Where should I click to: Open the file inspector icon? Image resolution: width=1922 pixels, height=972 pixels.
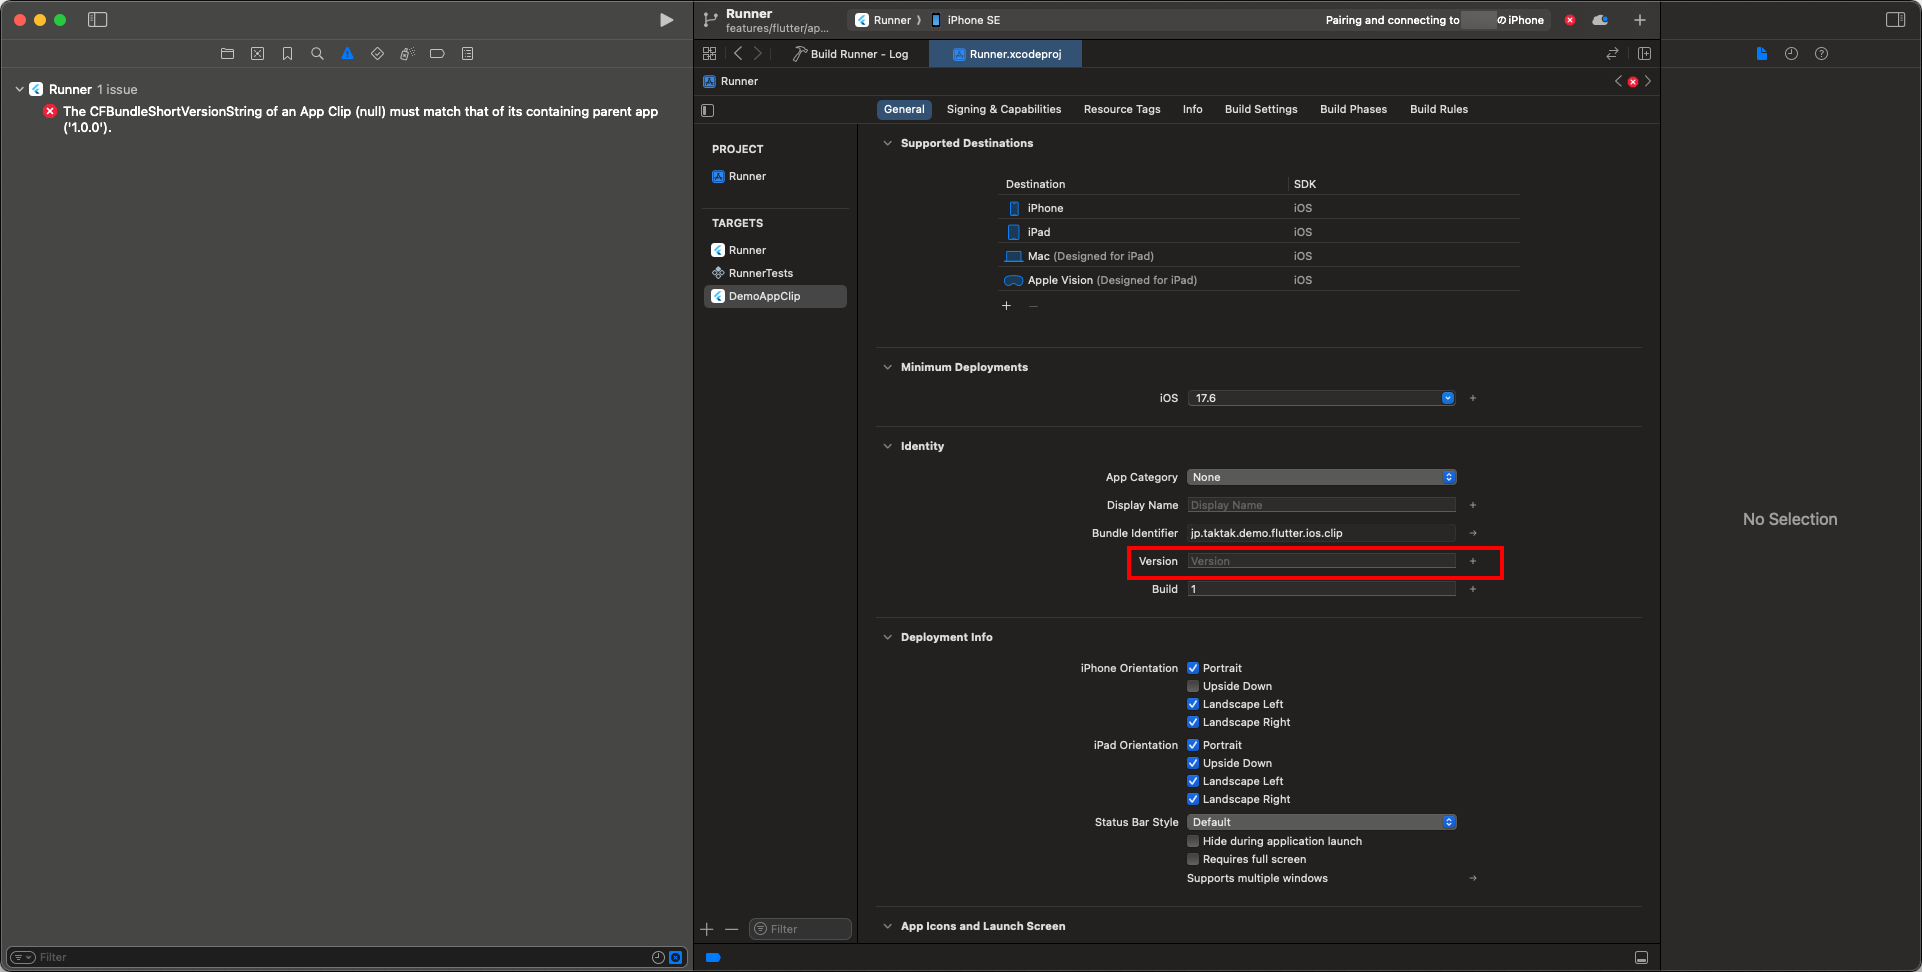coord(1761,54)
